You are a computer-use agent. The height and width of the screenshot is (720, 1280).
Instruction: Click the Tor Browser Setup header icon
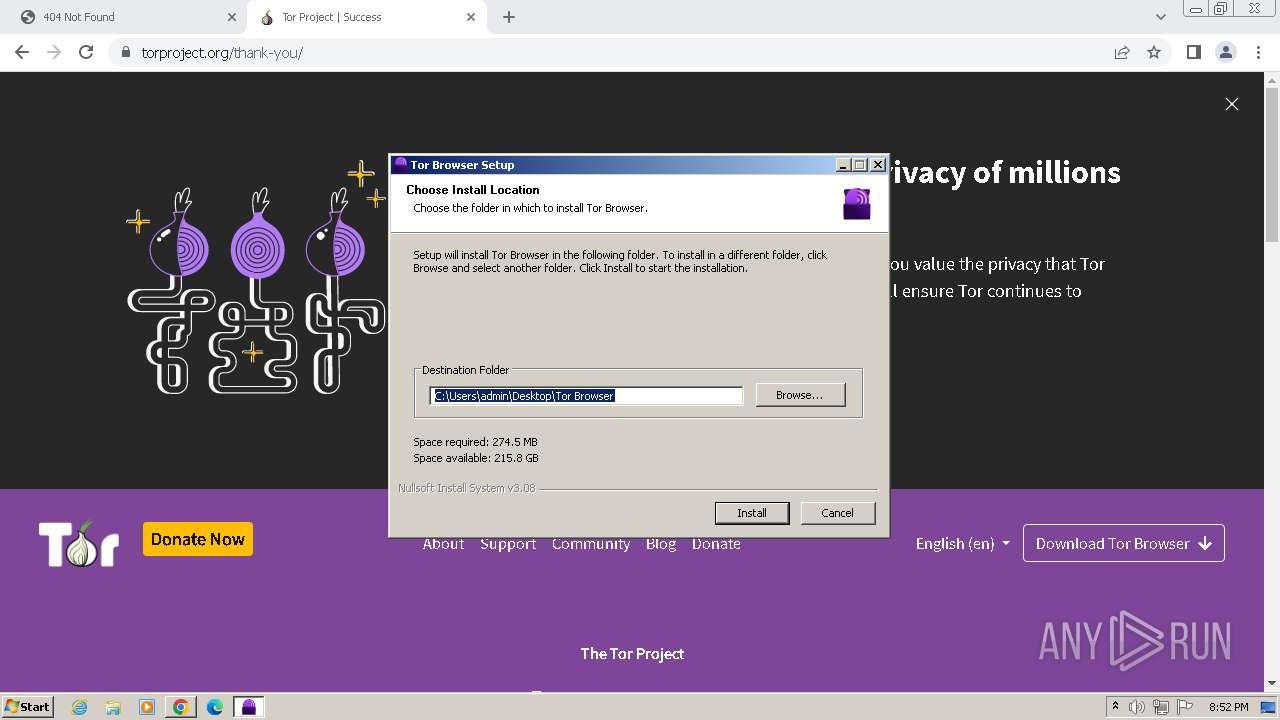[857, 203]
